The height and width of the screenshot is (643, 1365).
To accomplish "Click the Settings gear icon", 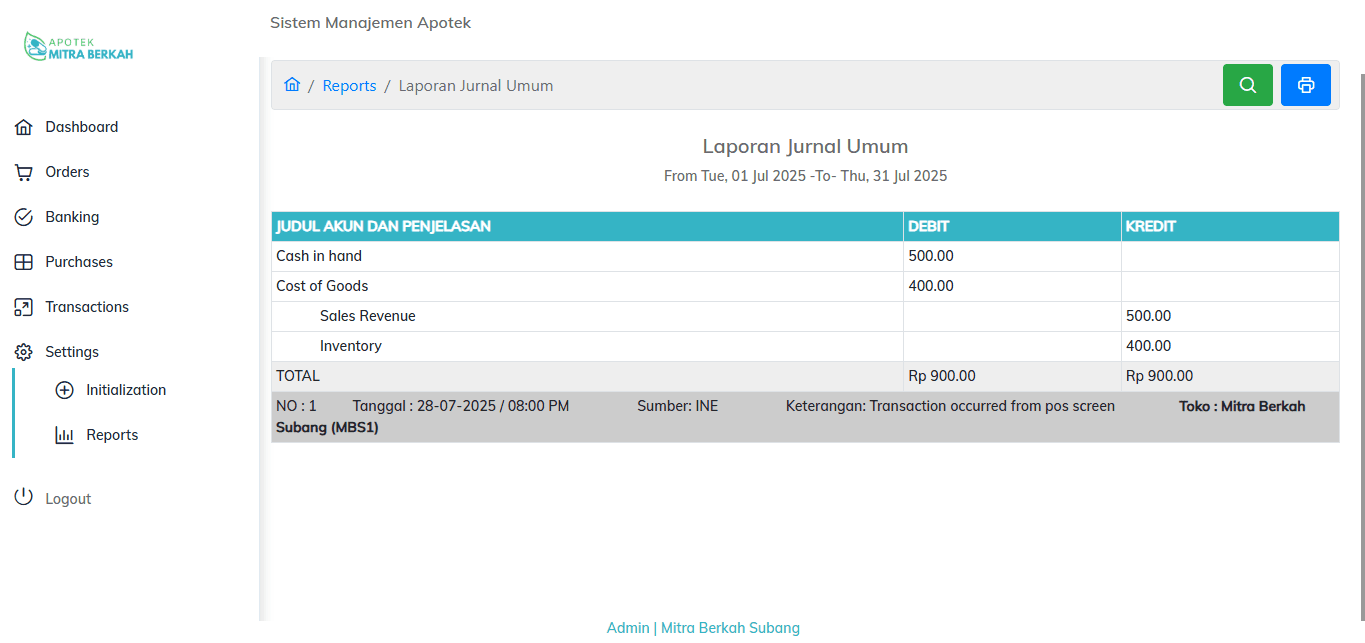I will [24, 352].
